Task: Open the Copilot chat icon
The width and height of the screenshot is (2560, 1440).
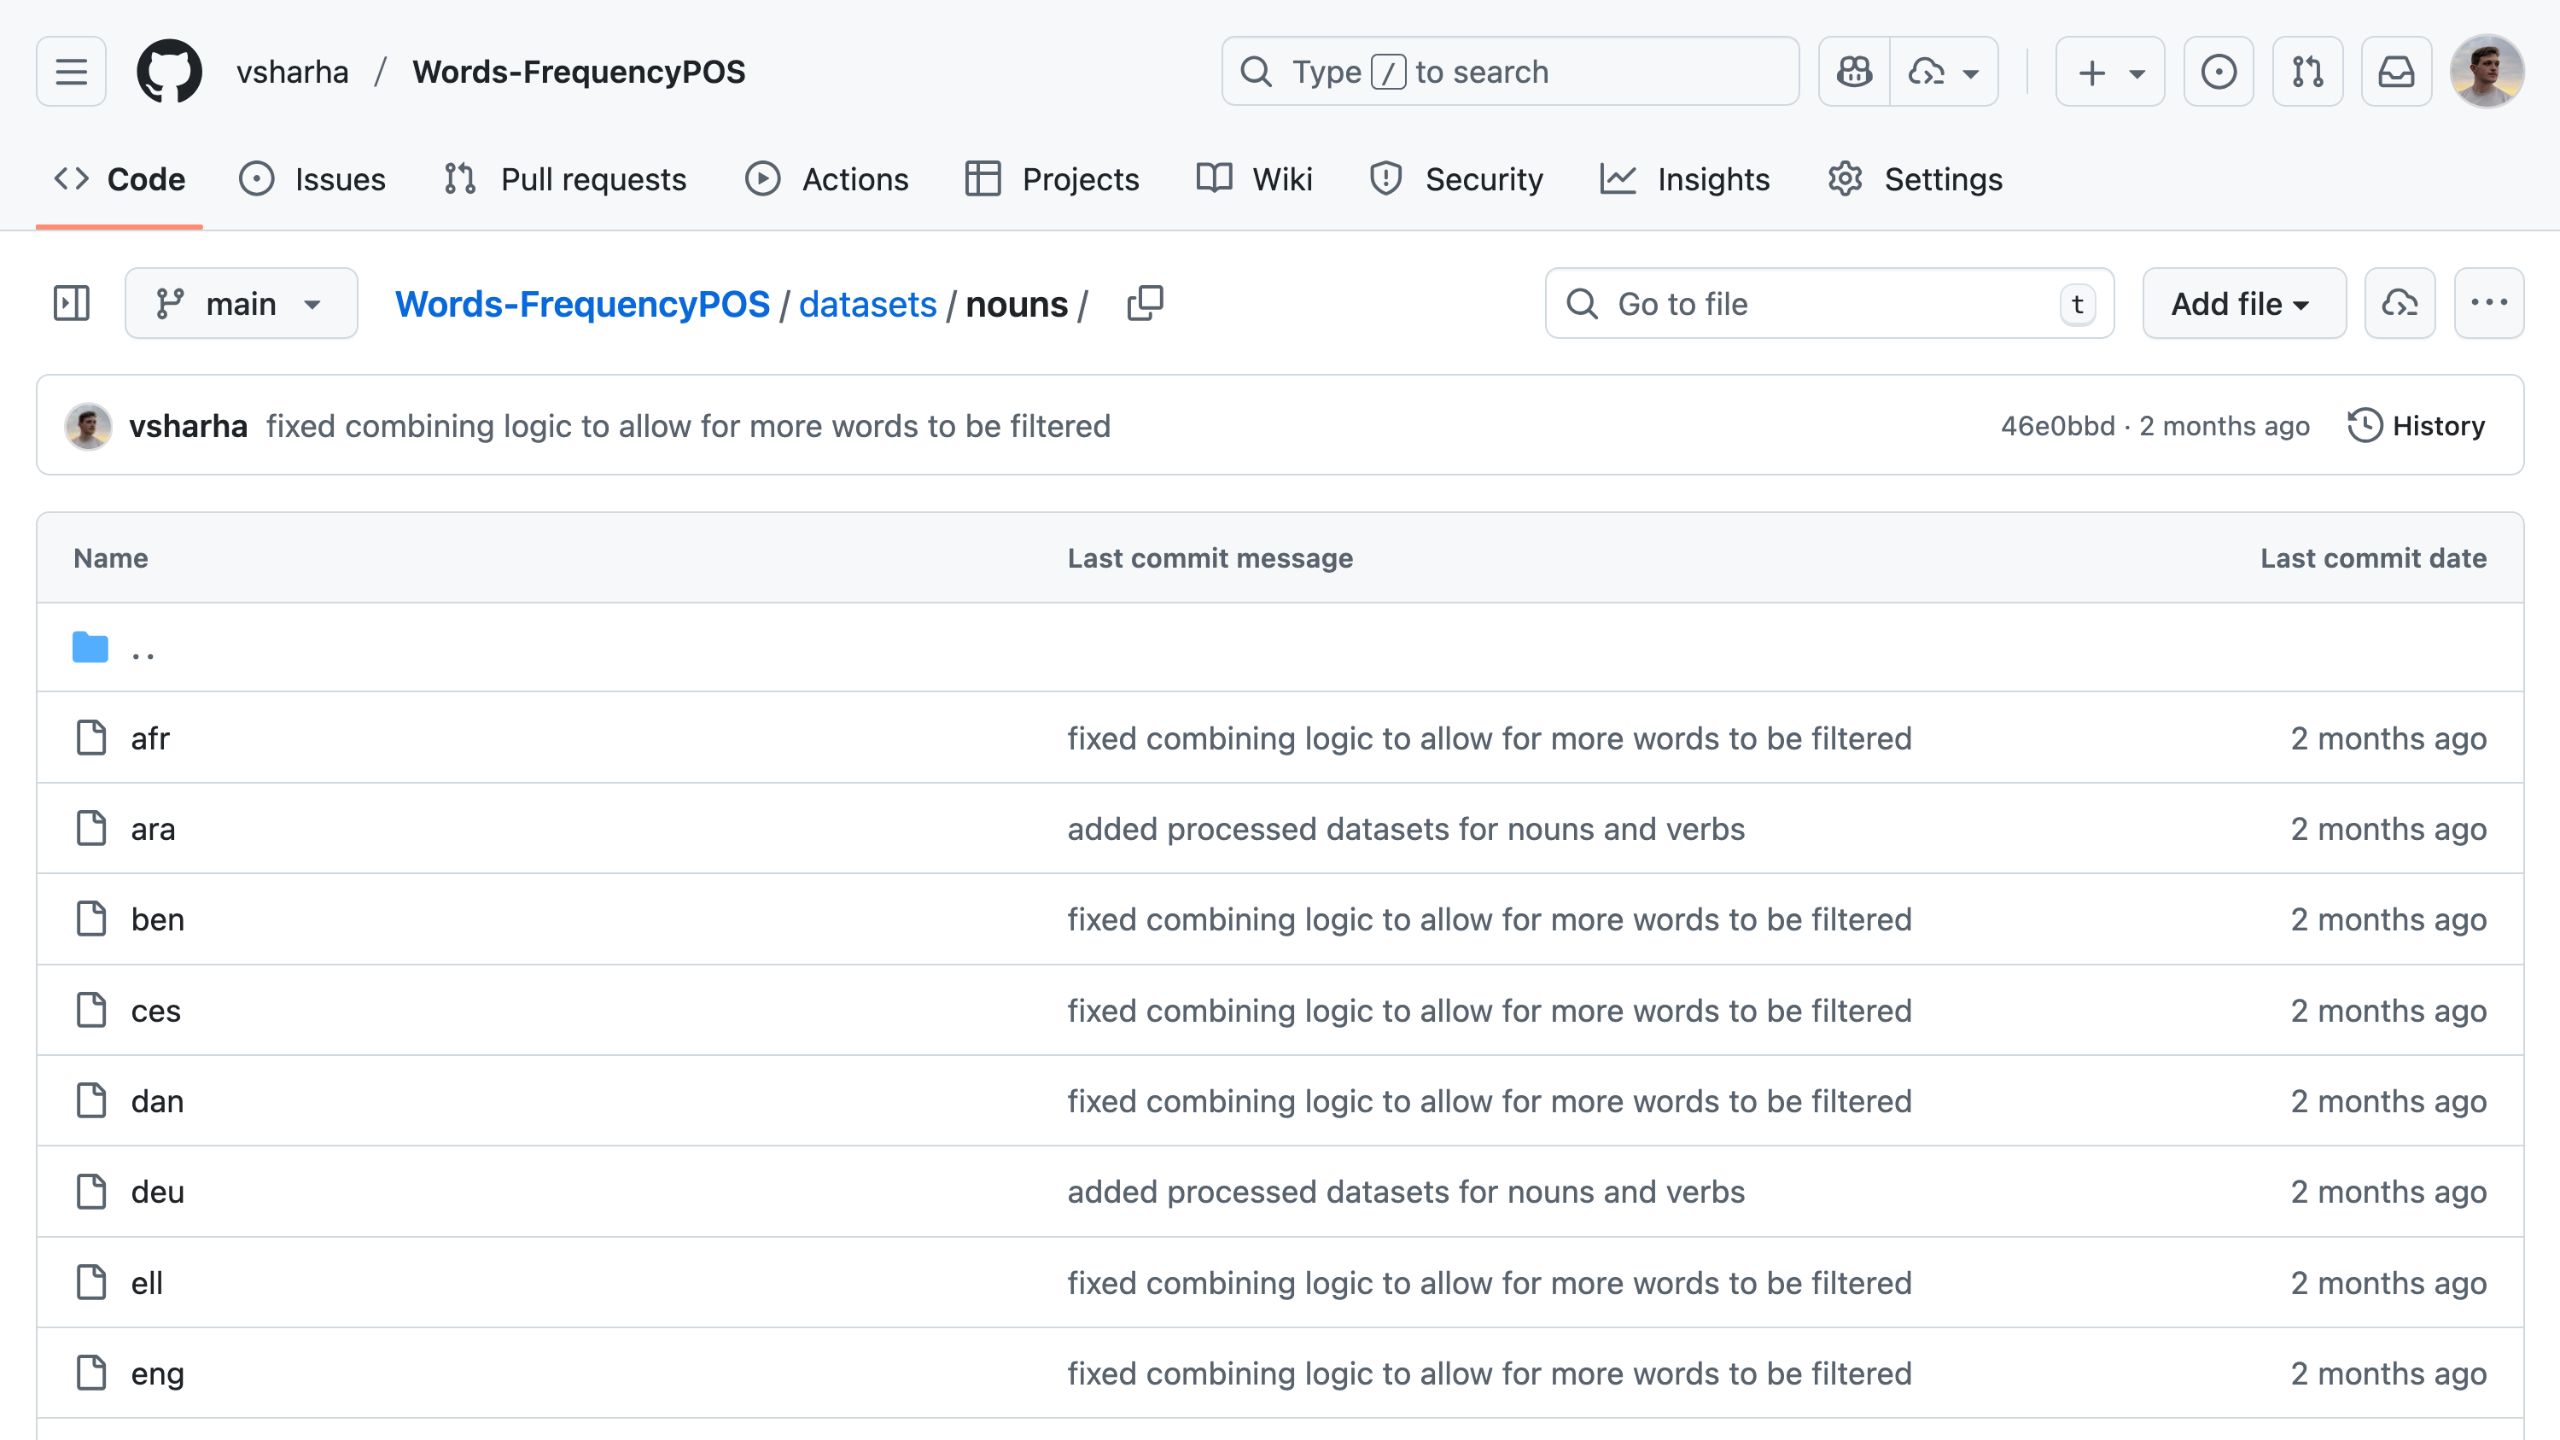Action: (1854, 72)
